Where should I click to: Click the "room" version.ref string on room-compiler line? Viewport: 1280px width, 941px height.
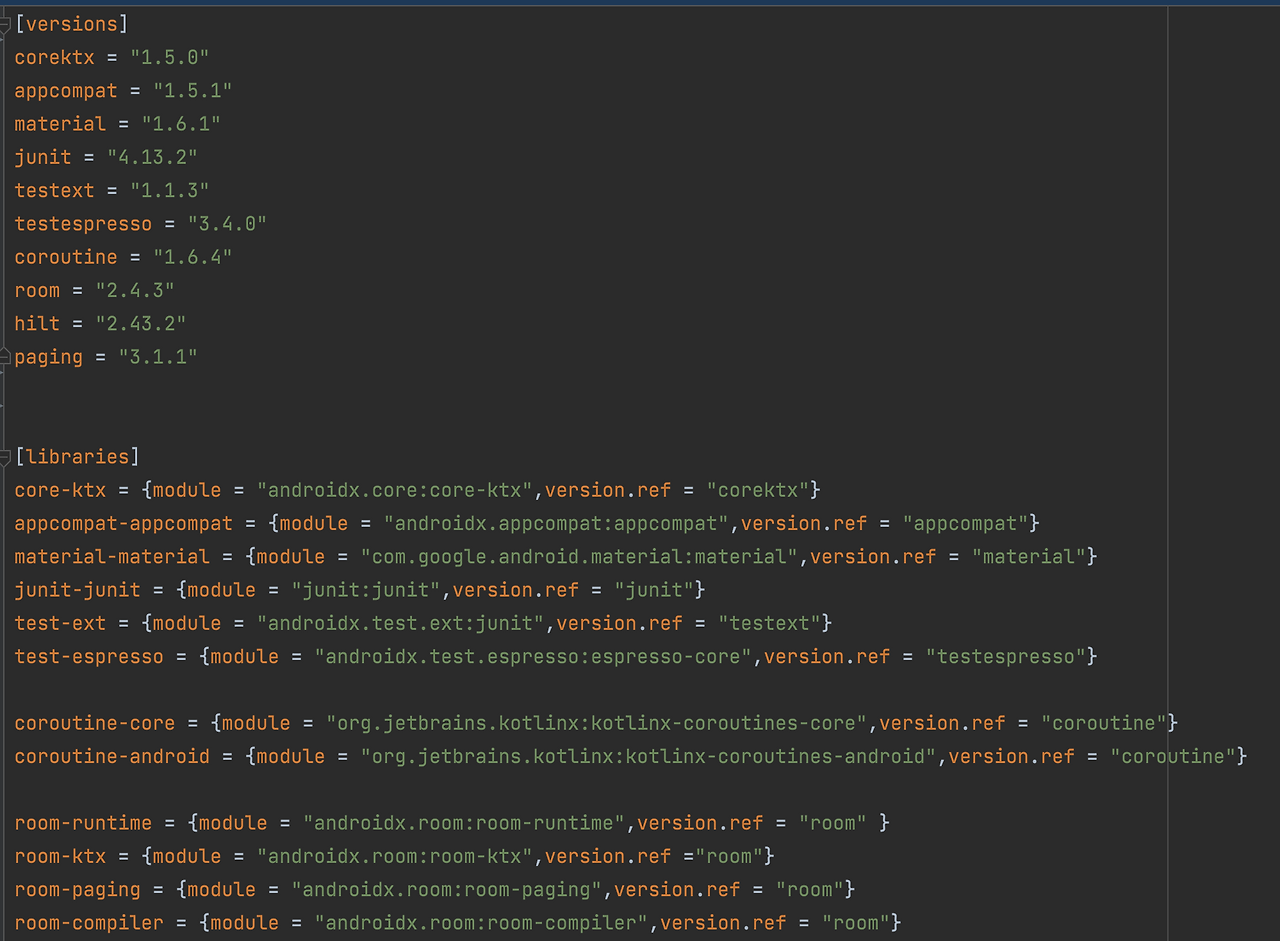(855, 923)
